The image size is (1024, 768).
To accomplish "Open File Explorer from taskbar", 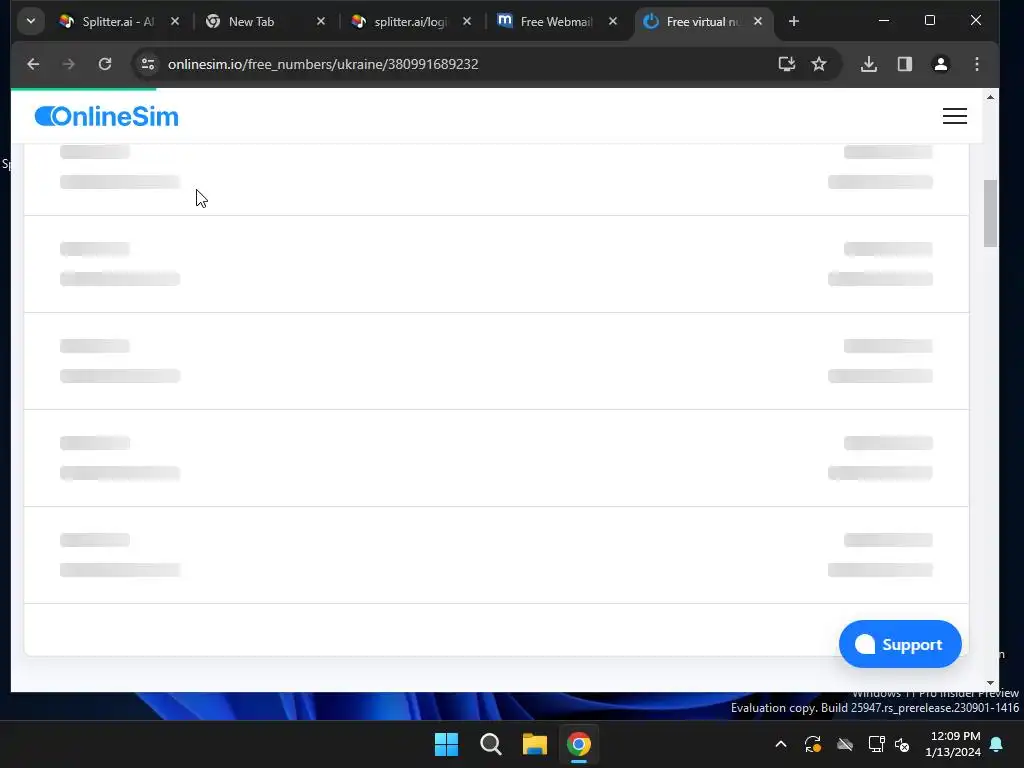I will point(534,744).
